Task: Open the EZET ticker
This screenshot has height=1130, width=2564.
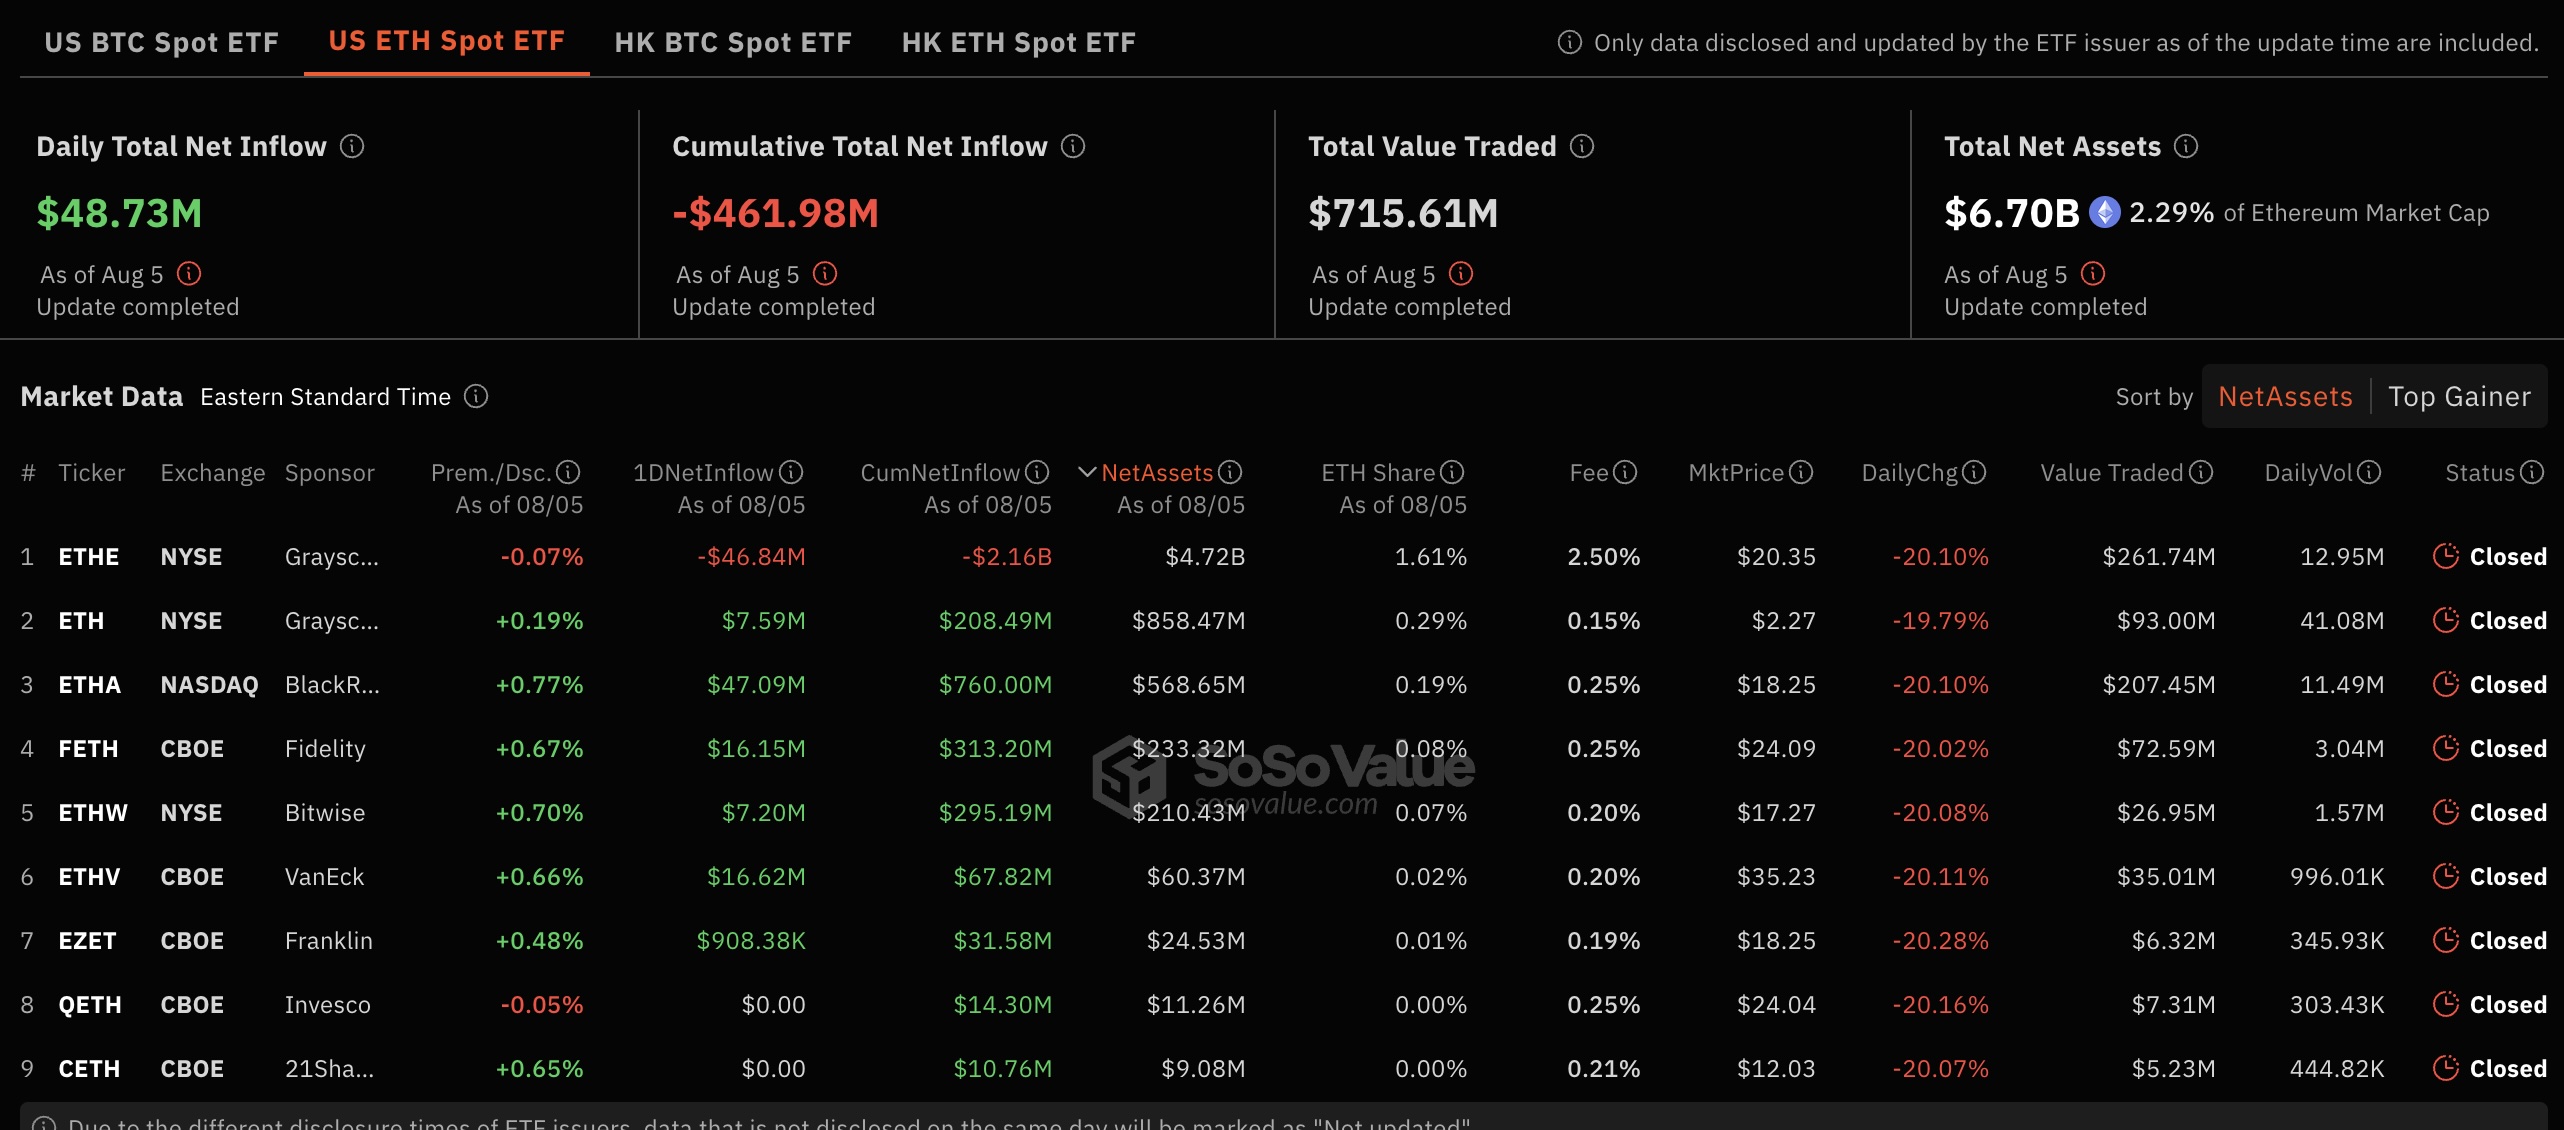Action: (88, 941)
